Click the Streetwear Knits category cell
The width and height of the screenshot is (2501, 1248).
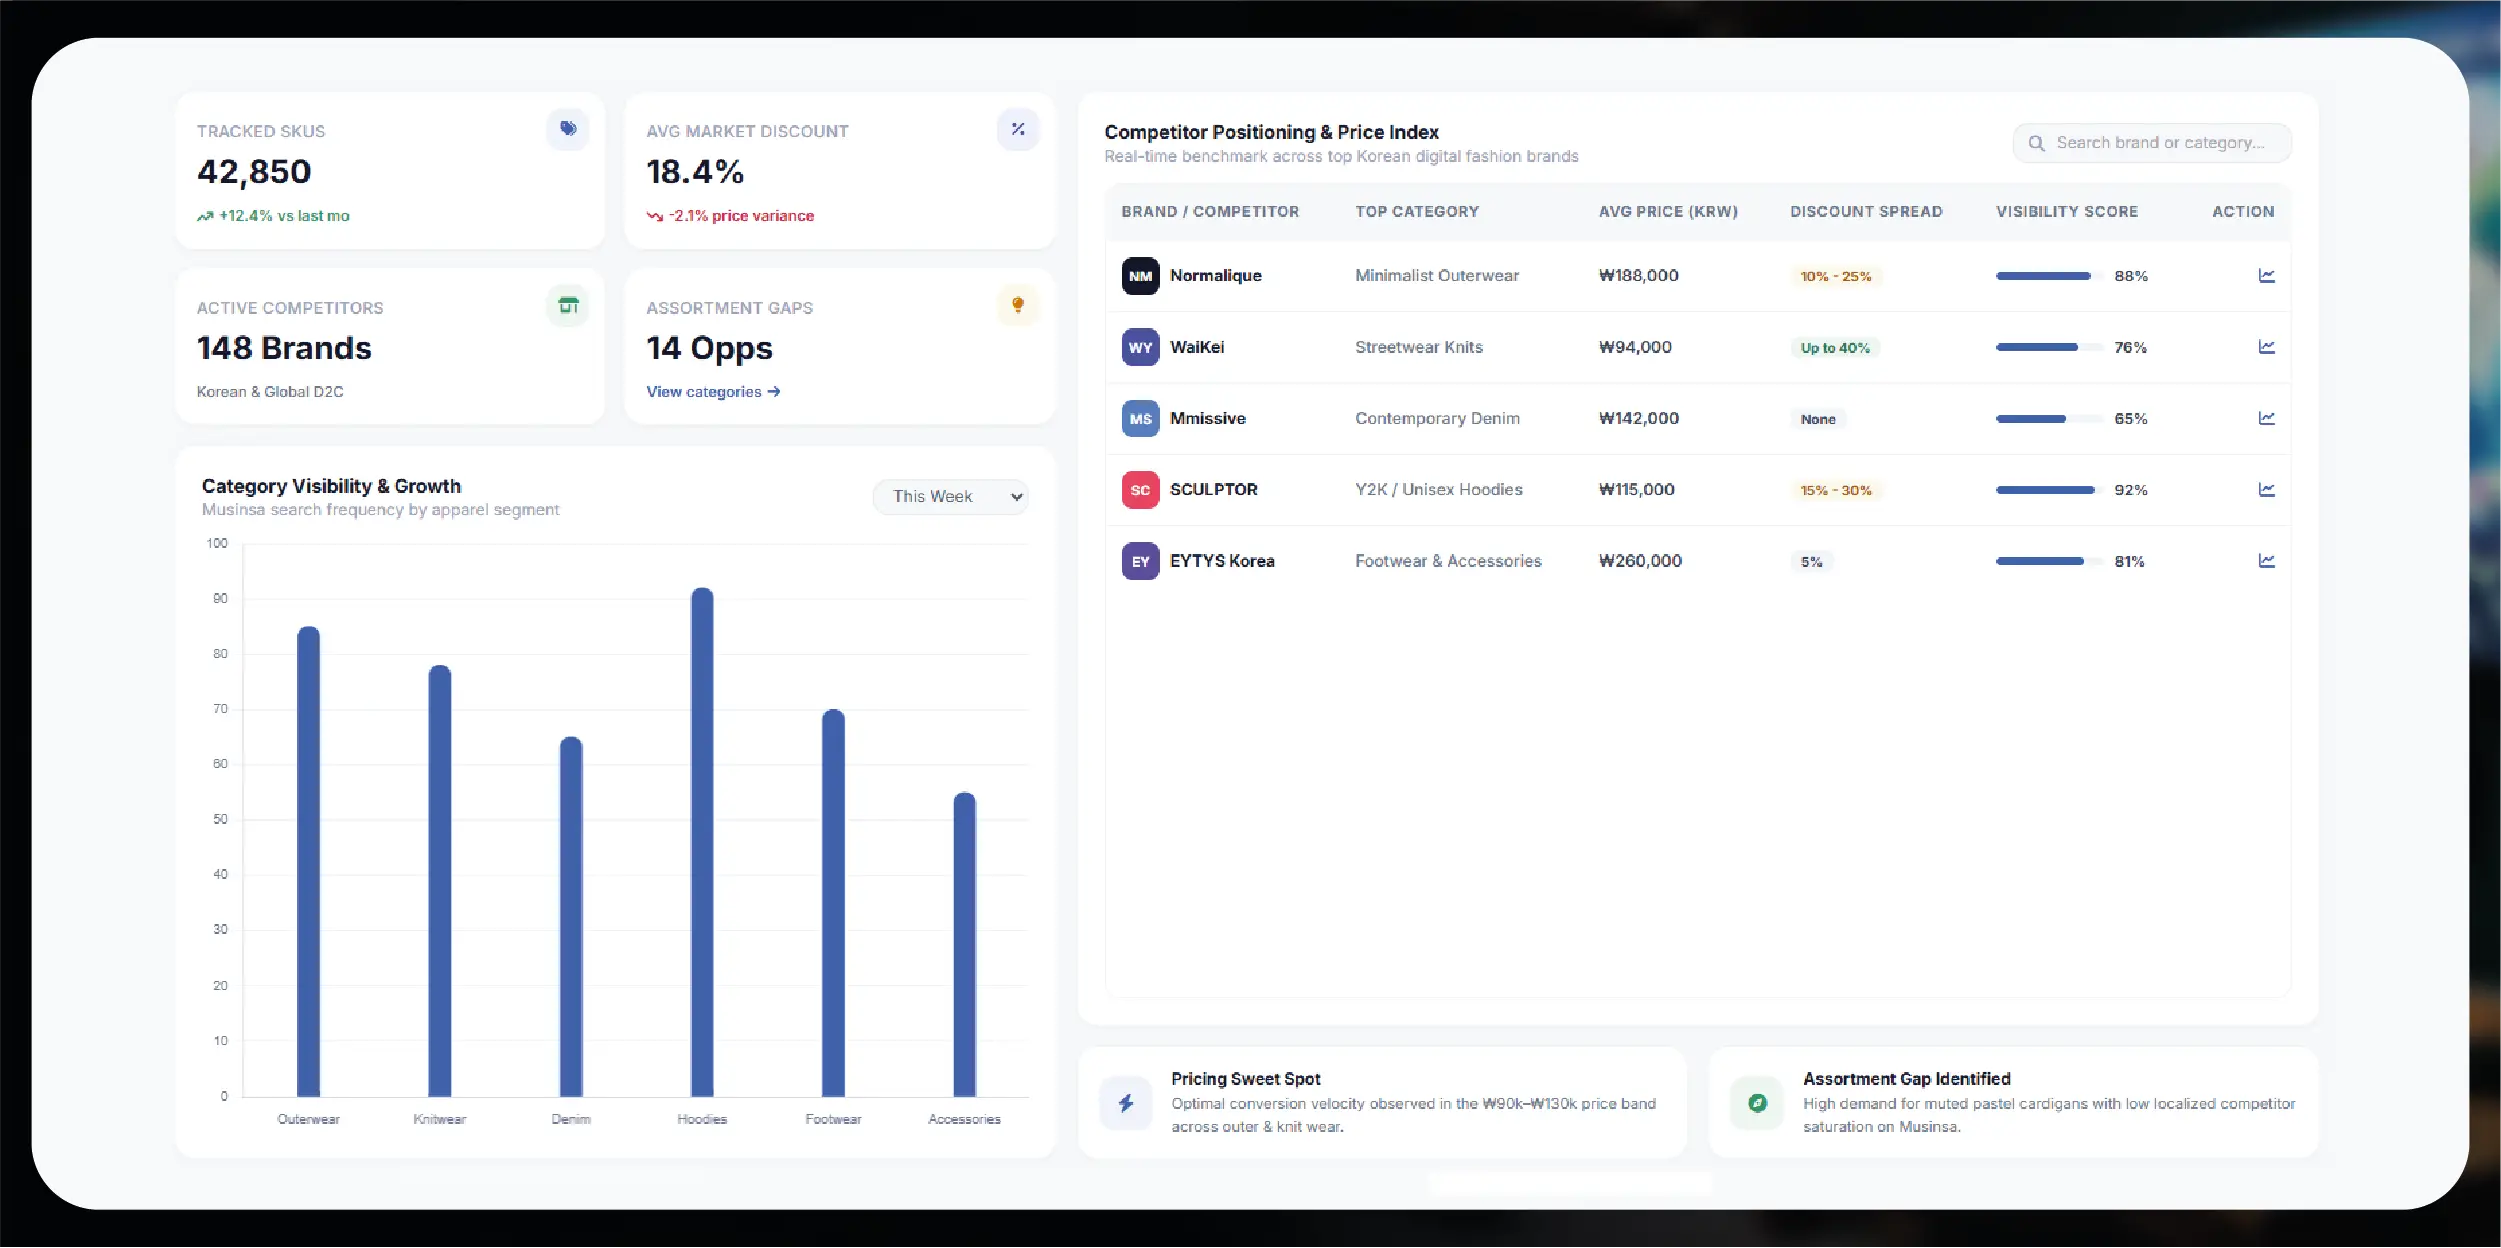pyautogui.click(x=1419, y=347)
